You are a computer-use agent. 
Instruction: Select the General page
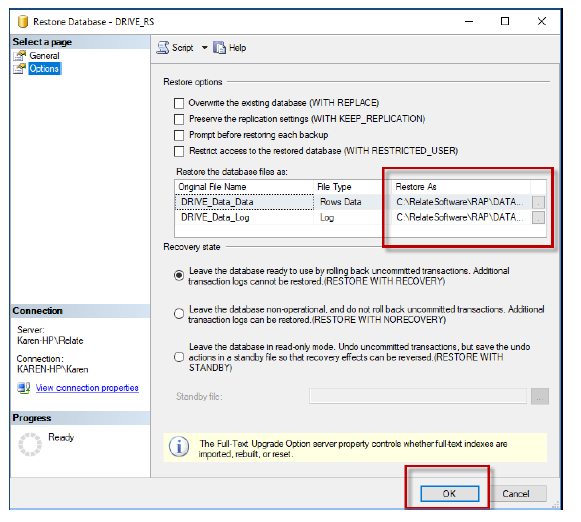tap(44, 56)
